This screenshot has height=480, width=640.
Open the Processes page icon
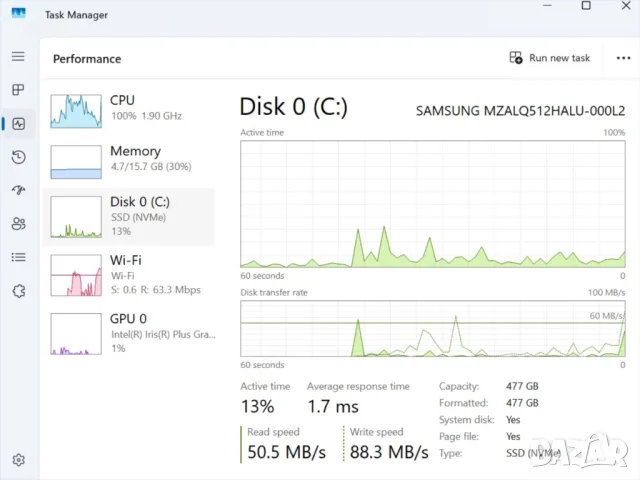pyautogui.click(x=18, y=90)
